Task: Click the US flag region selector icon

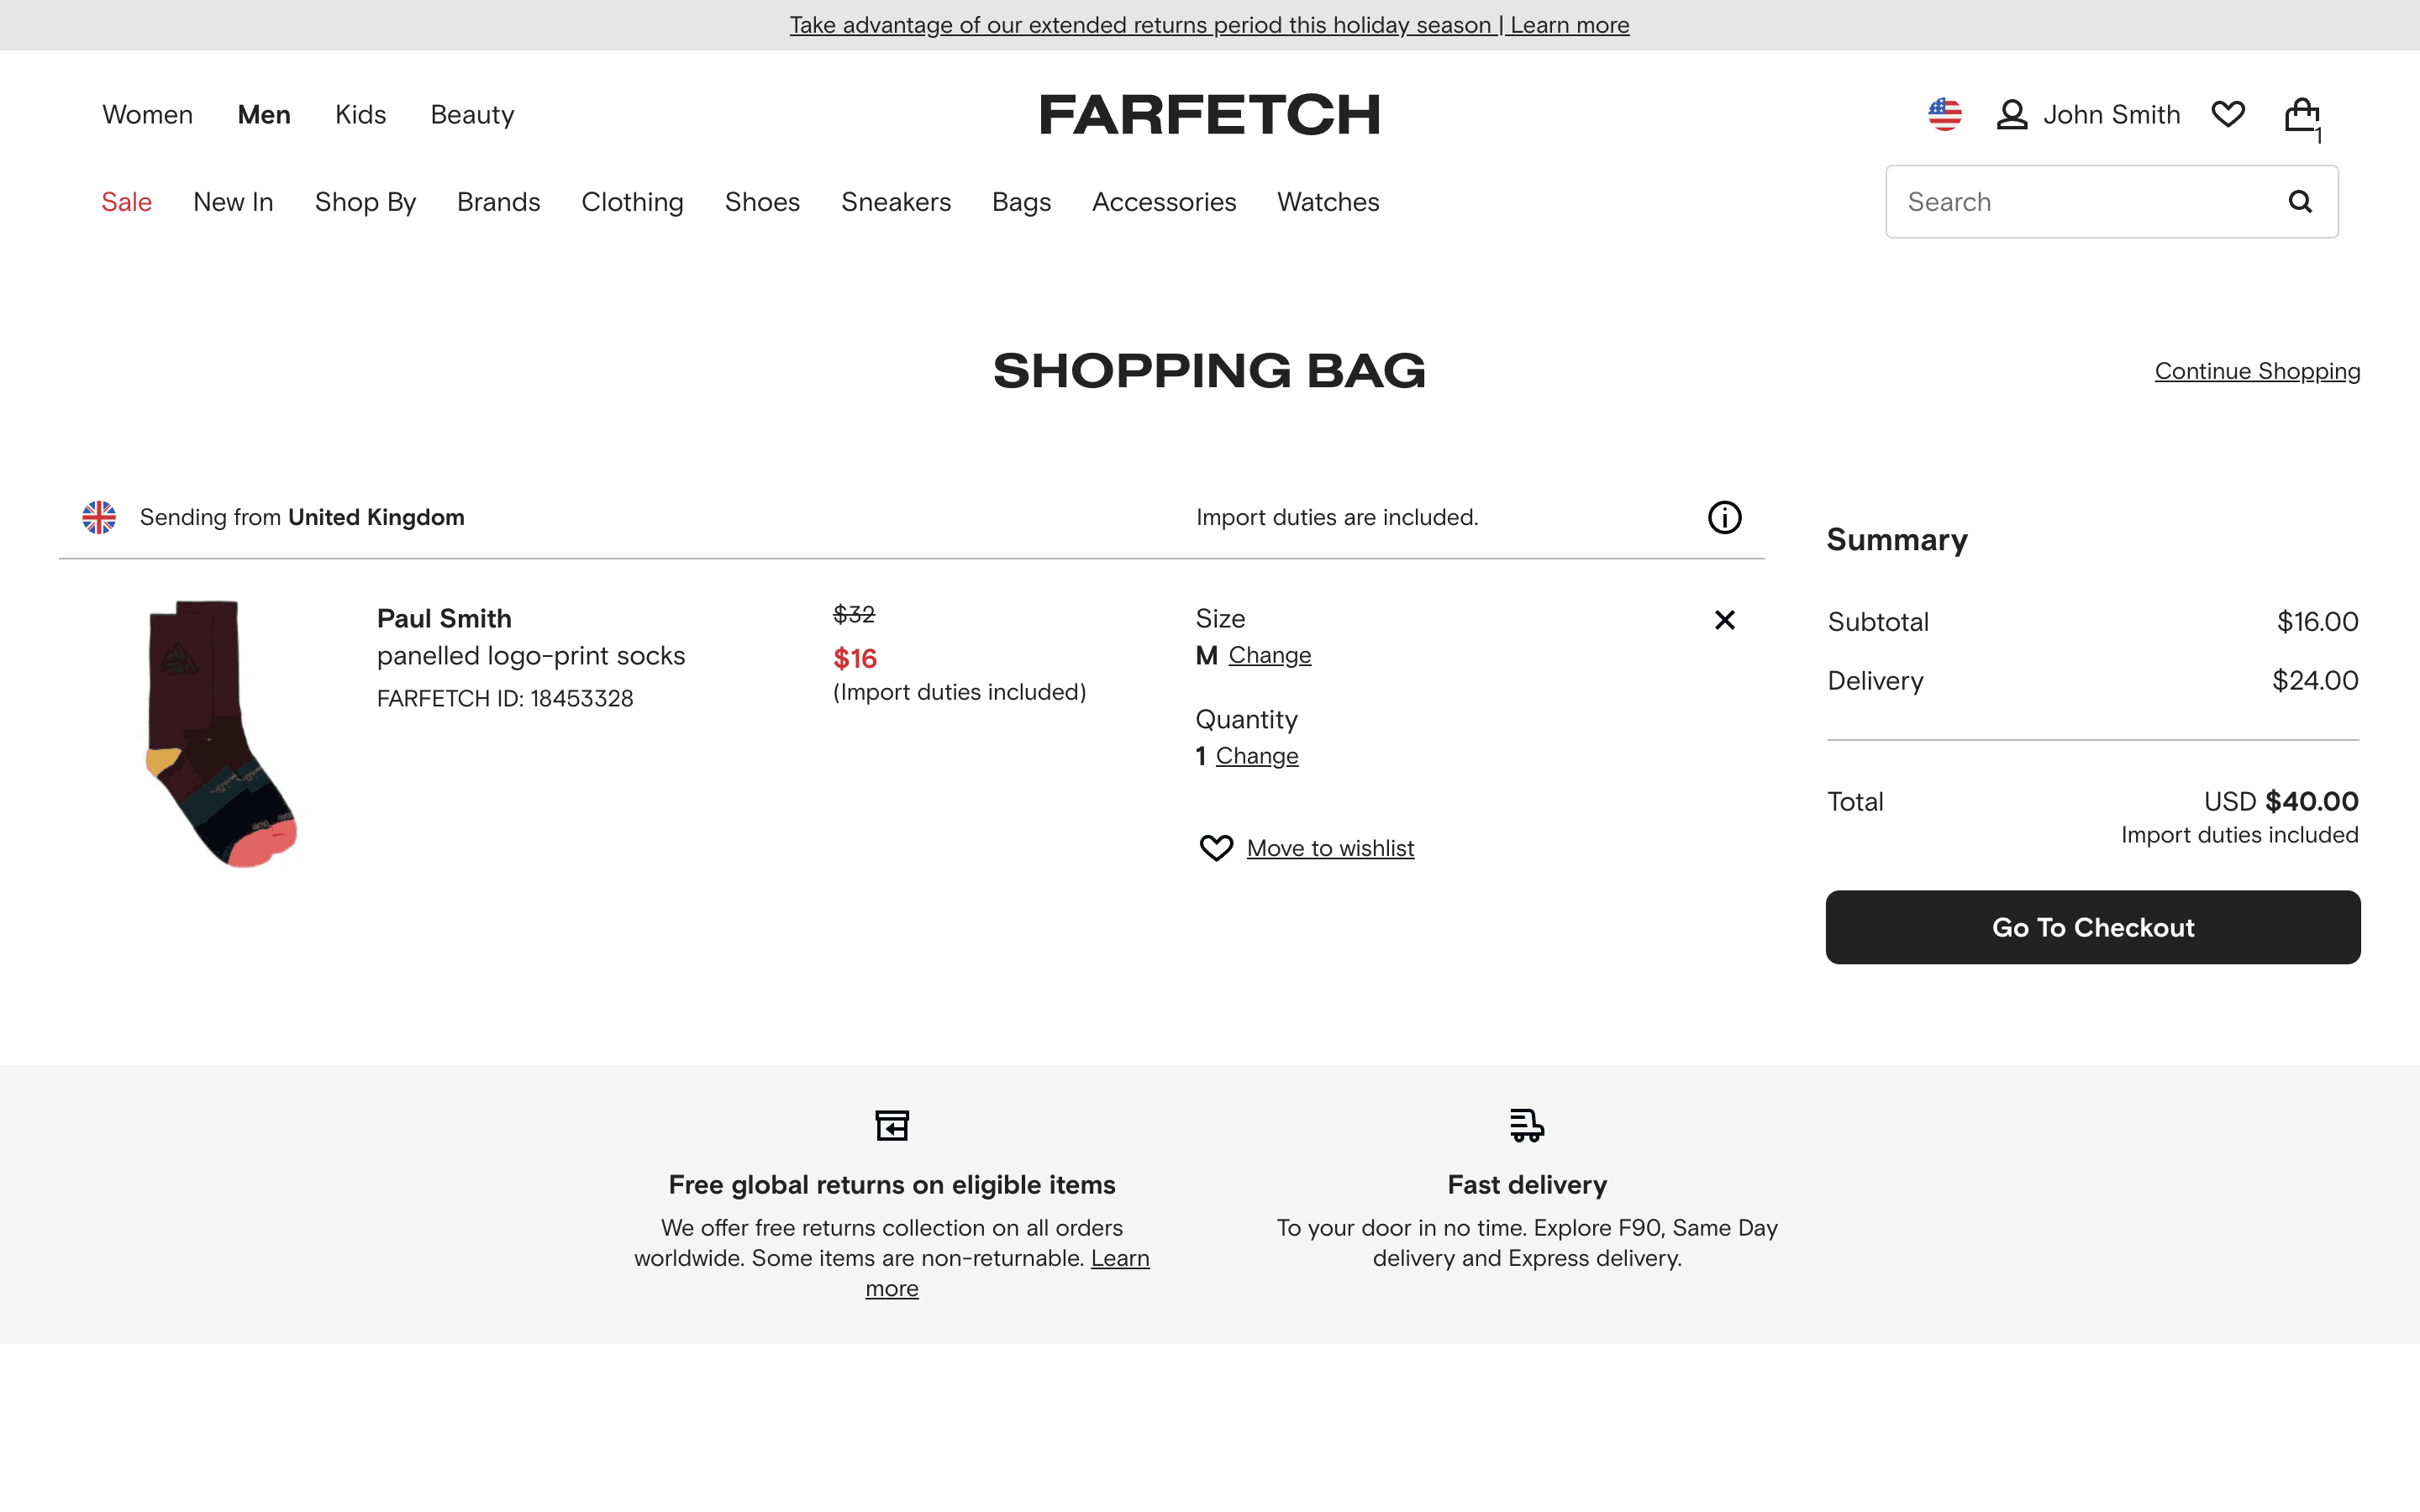Action: 1944,115
